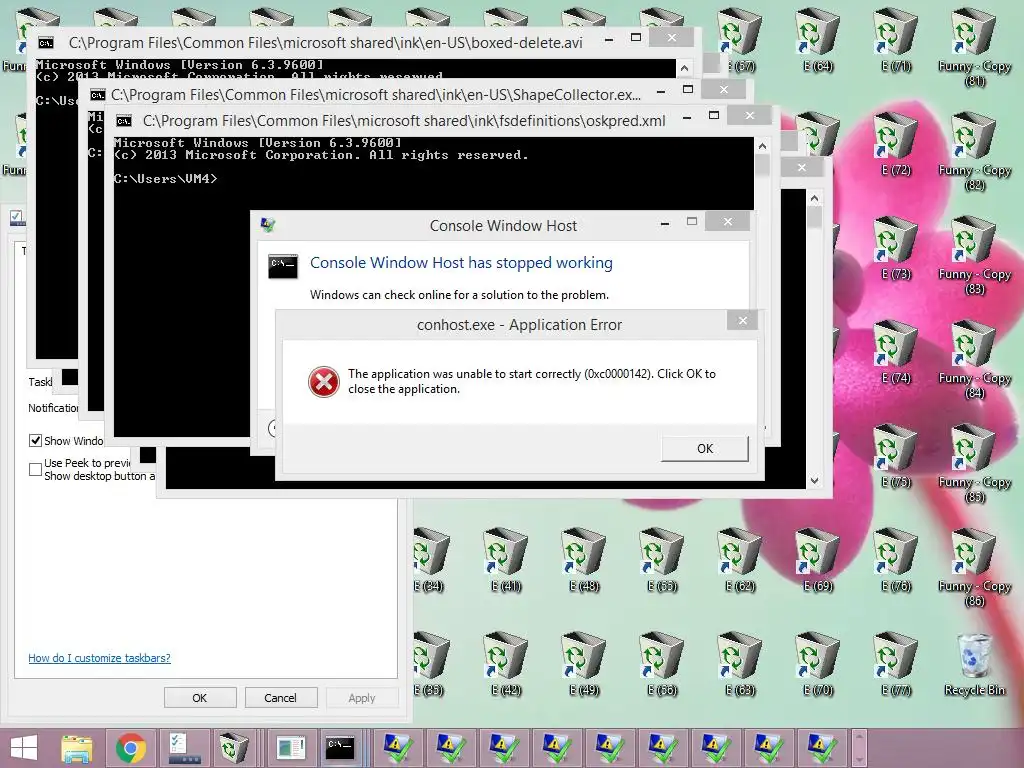Click Cancel in the taskbar properties dialog
This screenshot has height=768, width=1024.
(x=281, y=697)
